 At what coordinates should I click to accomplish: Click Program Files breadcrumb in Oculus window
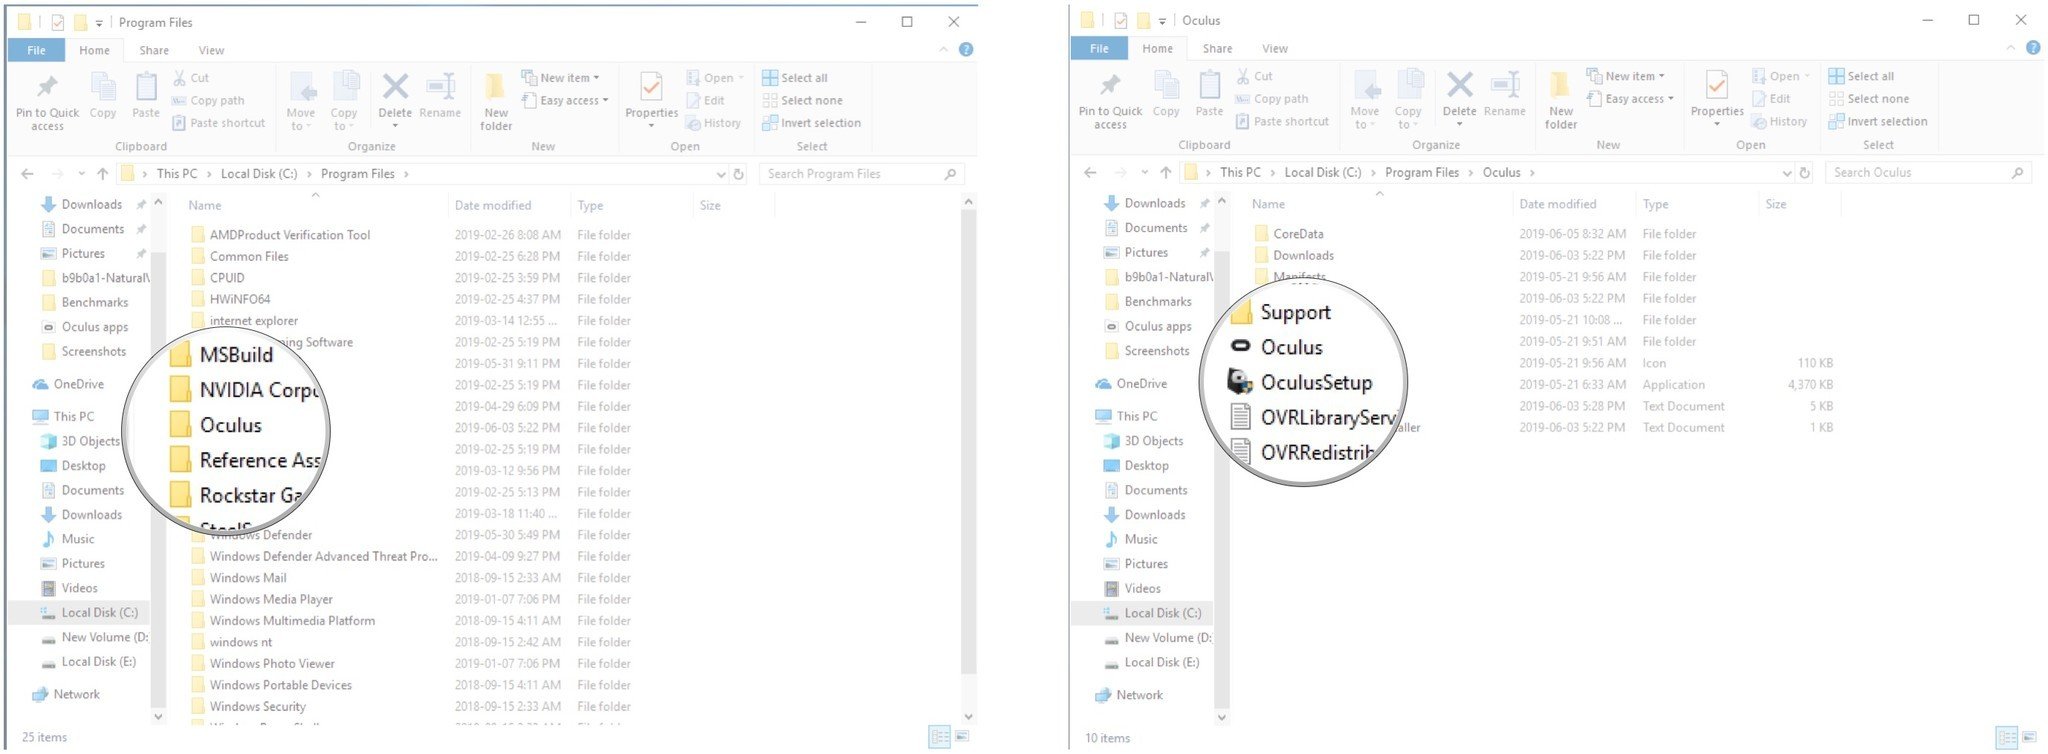click(x=1421, y=172)
